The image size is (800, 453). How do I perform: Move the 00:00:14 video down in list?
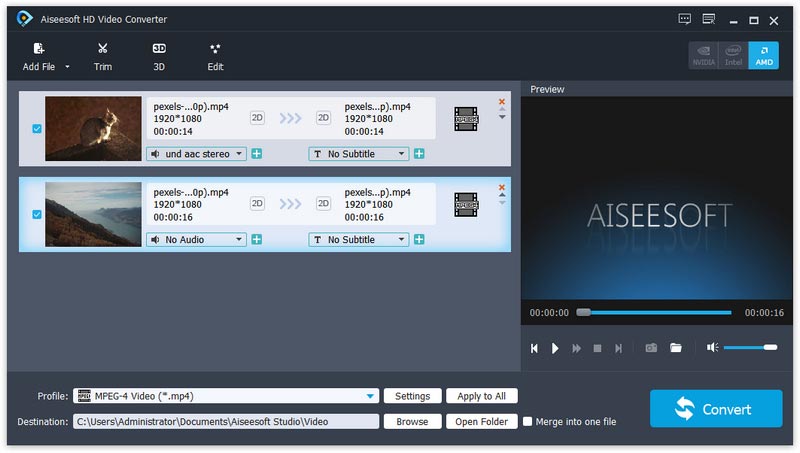click(502, 117)
